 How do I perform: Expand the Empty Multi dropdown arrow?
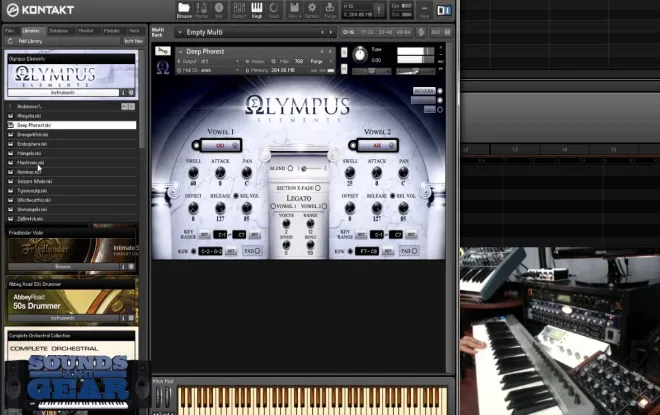[x=180, y=32]
